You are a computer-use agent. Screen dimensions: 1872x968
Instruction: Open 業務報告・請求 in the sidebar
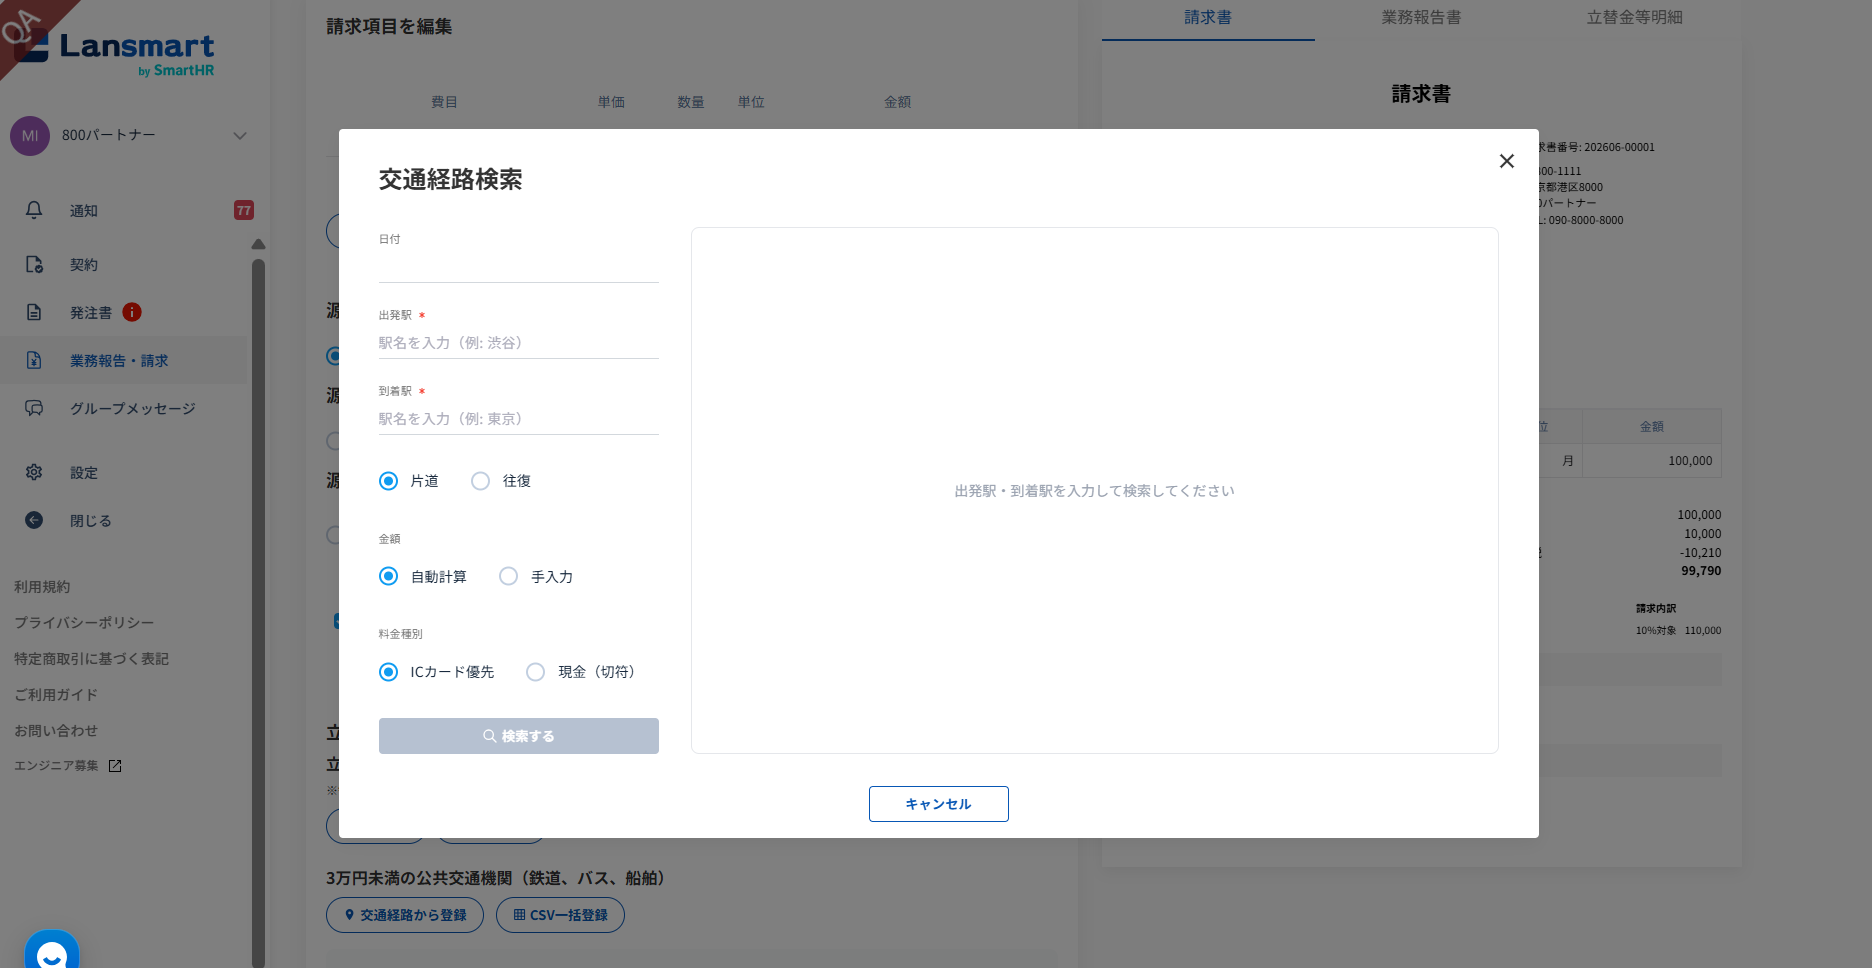(x=119, y=361)
